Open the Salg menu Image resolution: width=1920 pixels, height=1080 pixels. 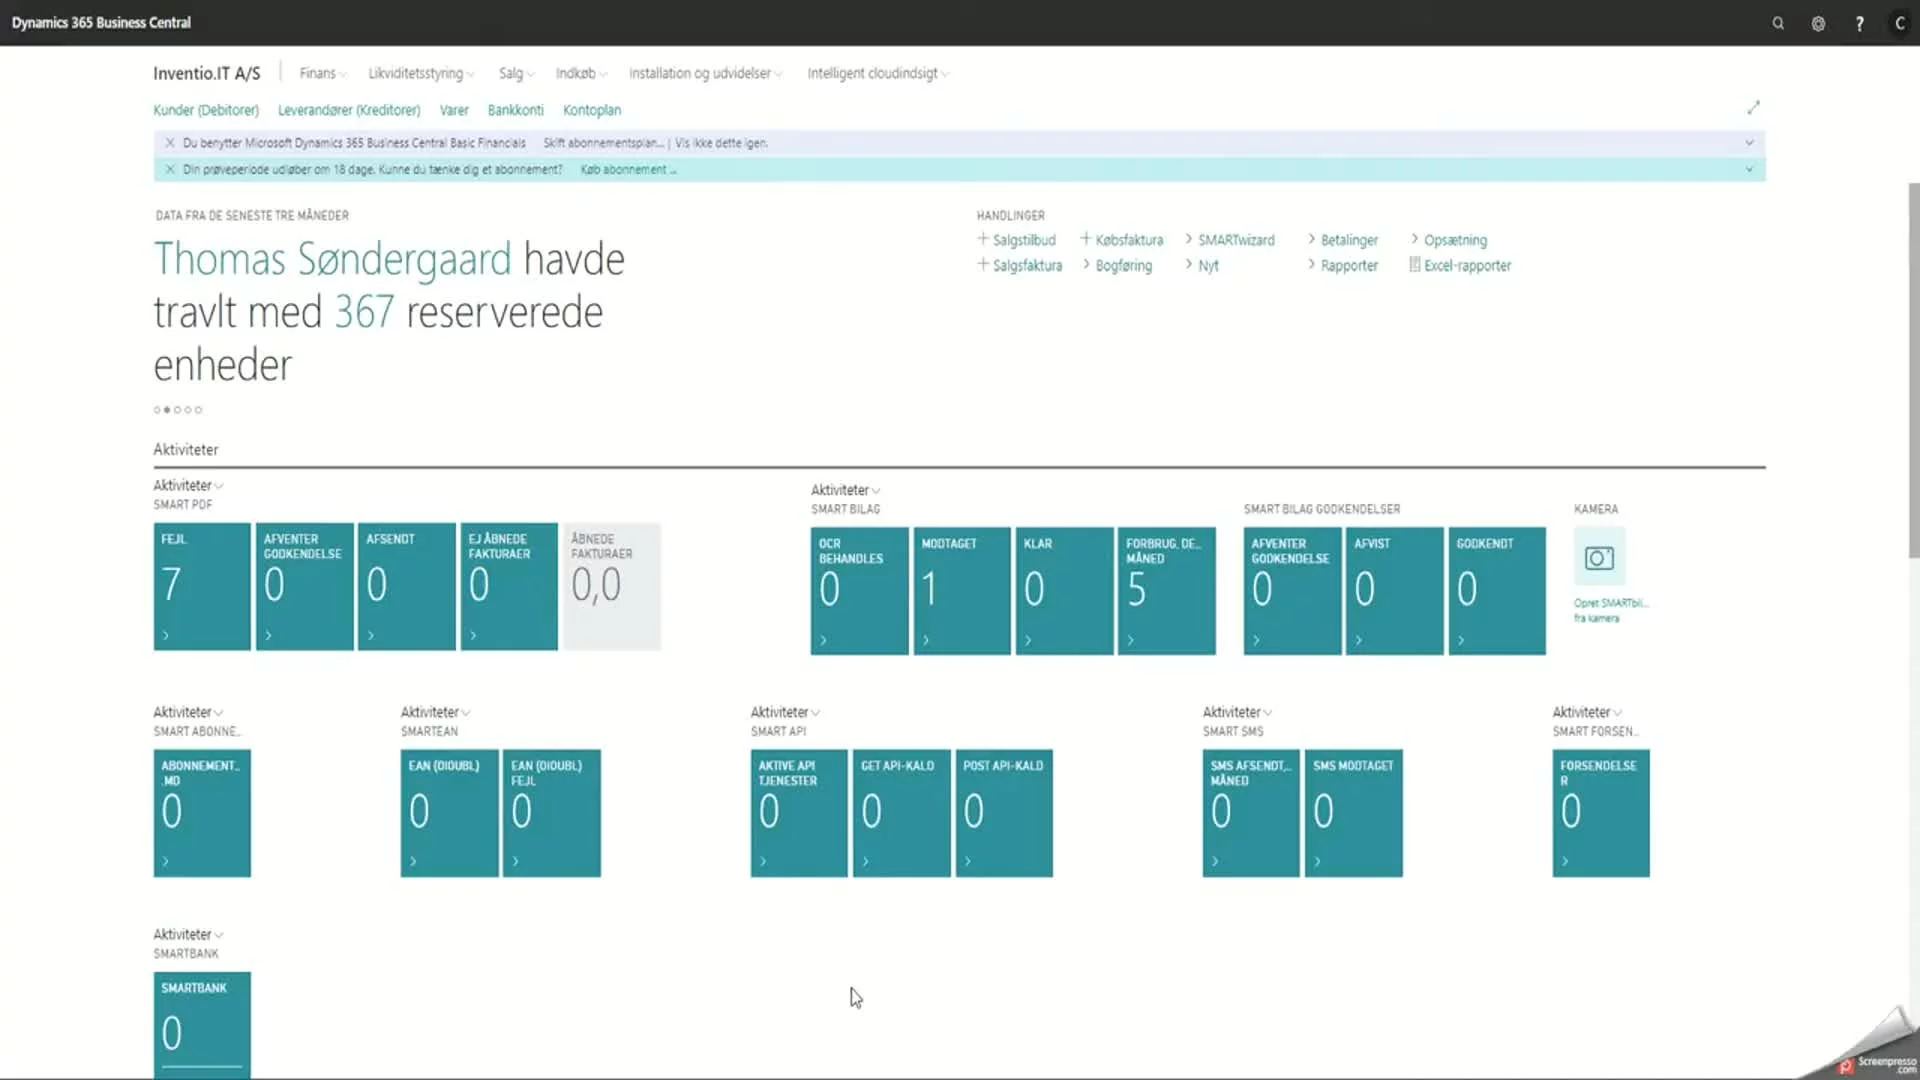coord(516,73)
